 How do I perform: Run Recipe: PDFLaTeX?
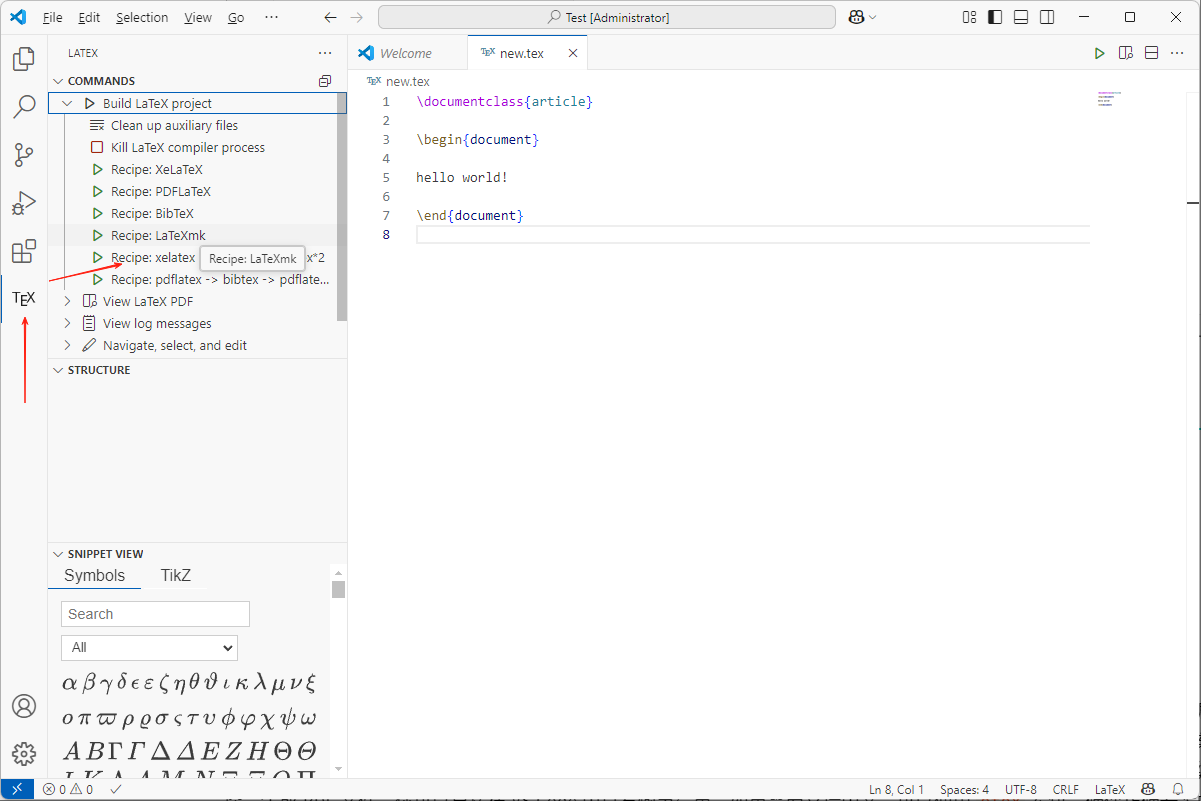160,191
